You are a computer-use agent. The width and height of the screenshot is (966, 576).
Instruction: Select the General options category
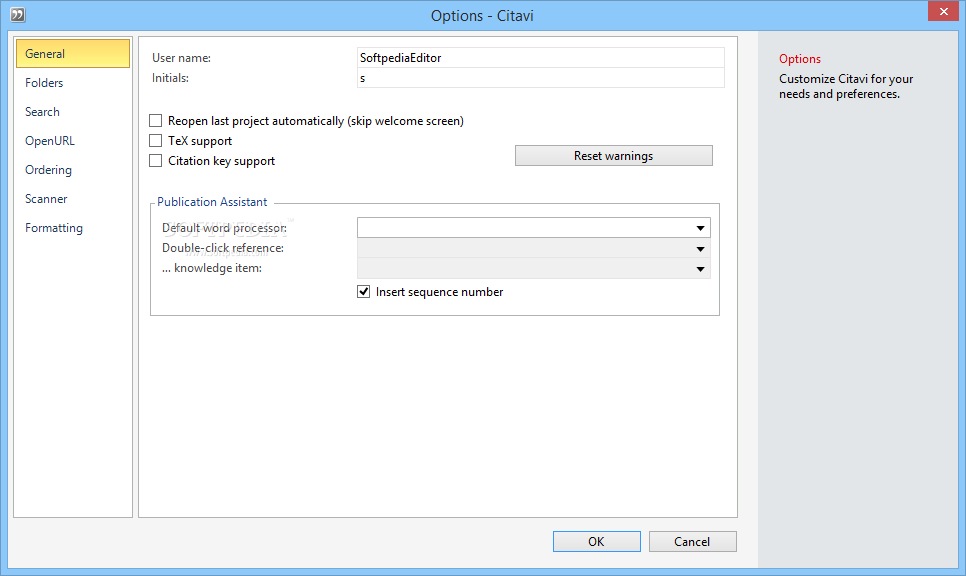73,54
